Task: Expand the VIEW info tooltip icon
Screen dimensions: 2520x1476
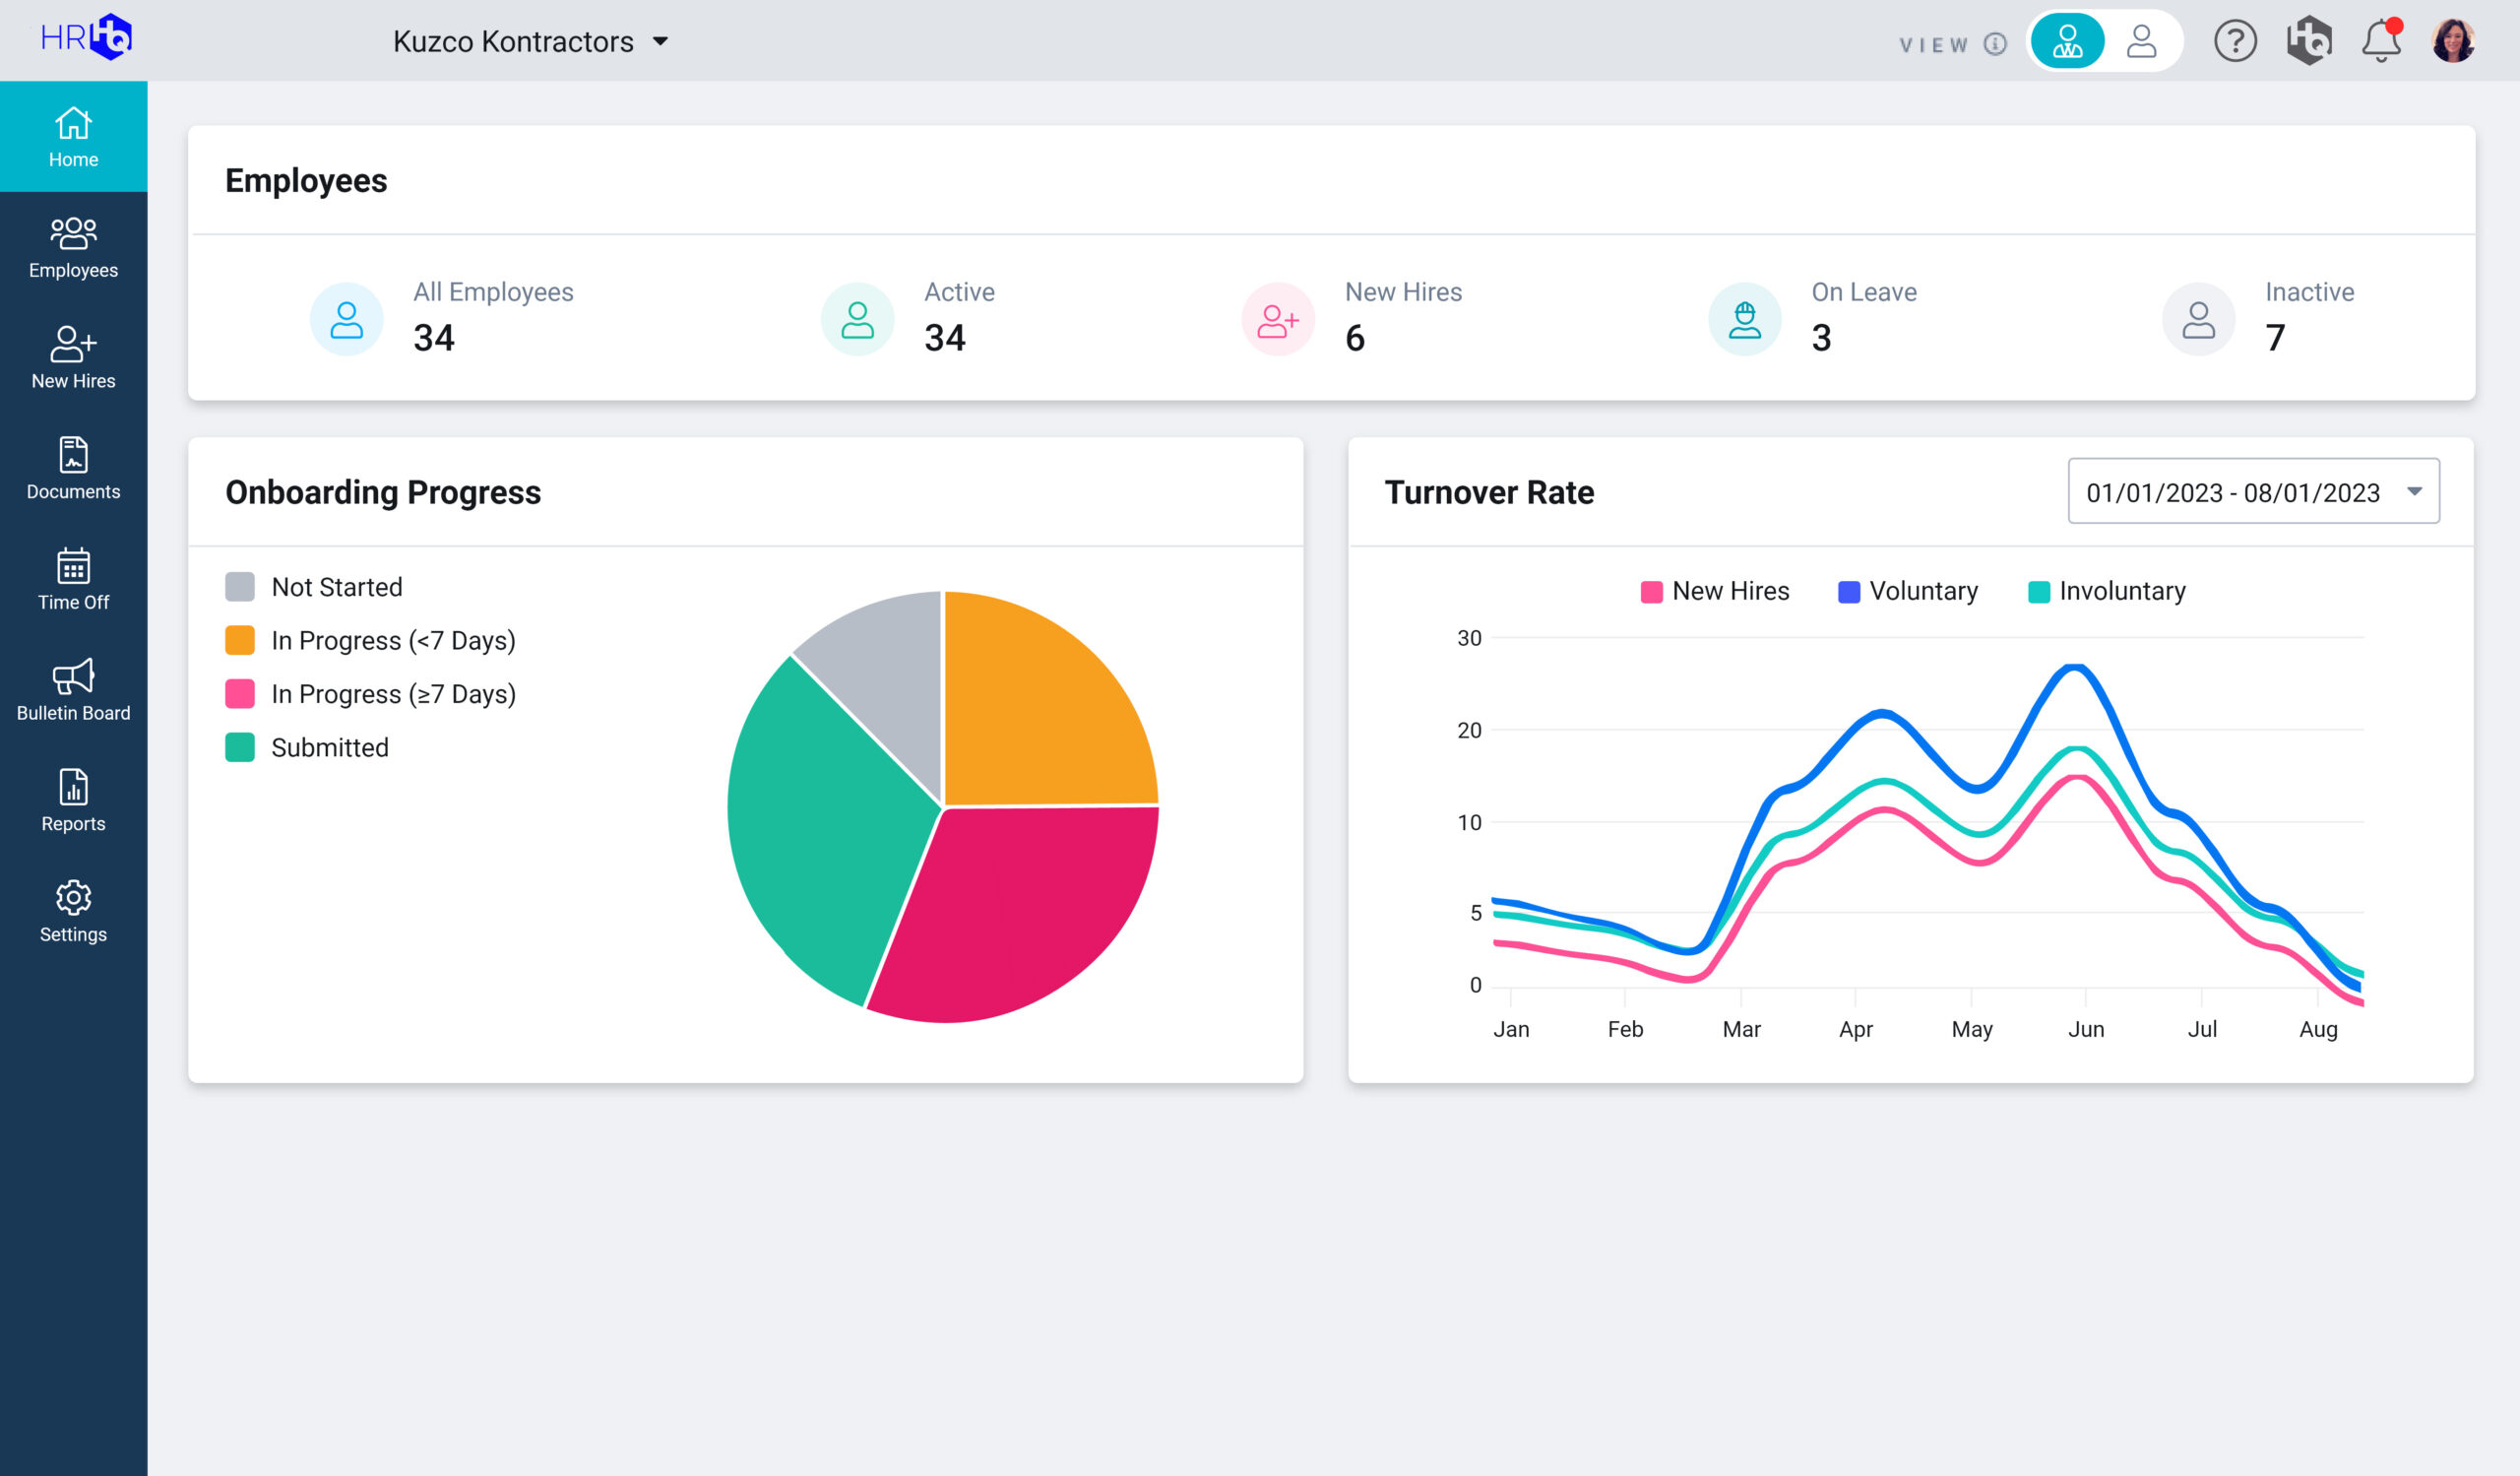Action: click(x=1994, y=42)
